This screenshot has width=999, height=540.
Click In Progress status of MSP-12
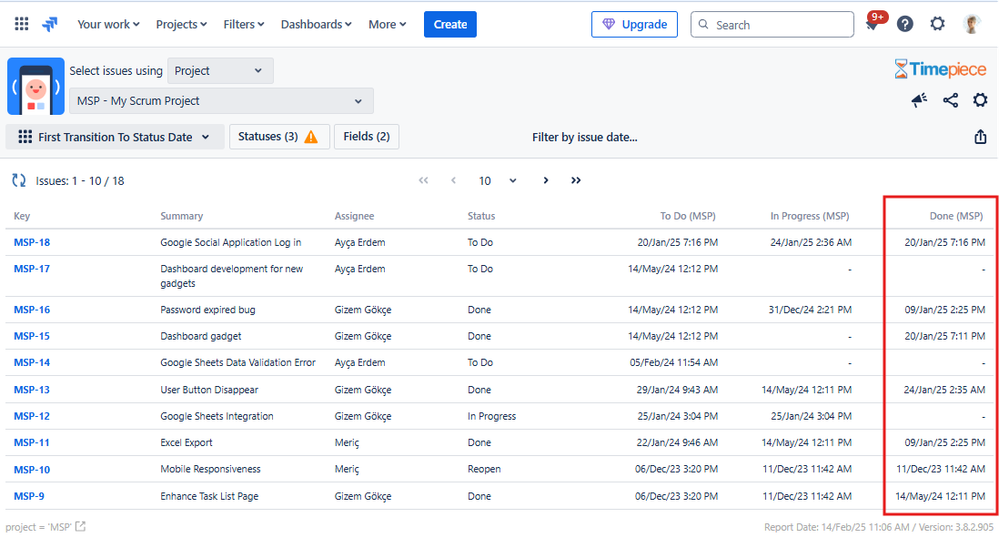(x=492, y=416)
